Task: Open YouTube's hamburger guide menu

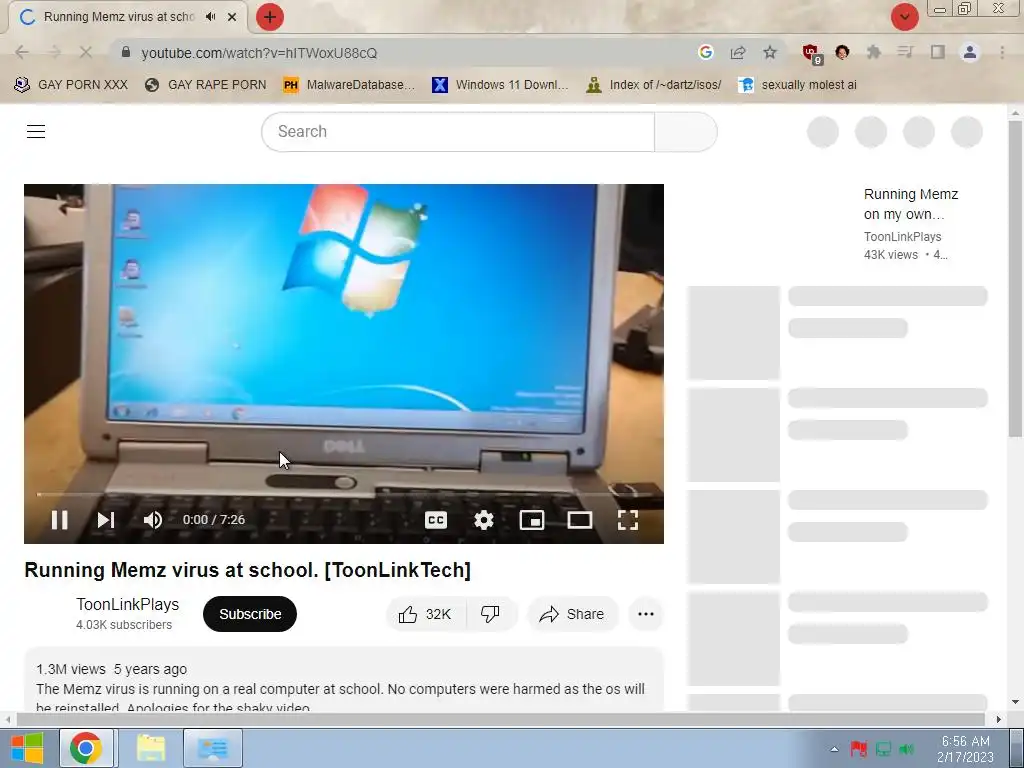Action: coord(36,131)
